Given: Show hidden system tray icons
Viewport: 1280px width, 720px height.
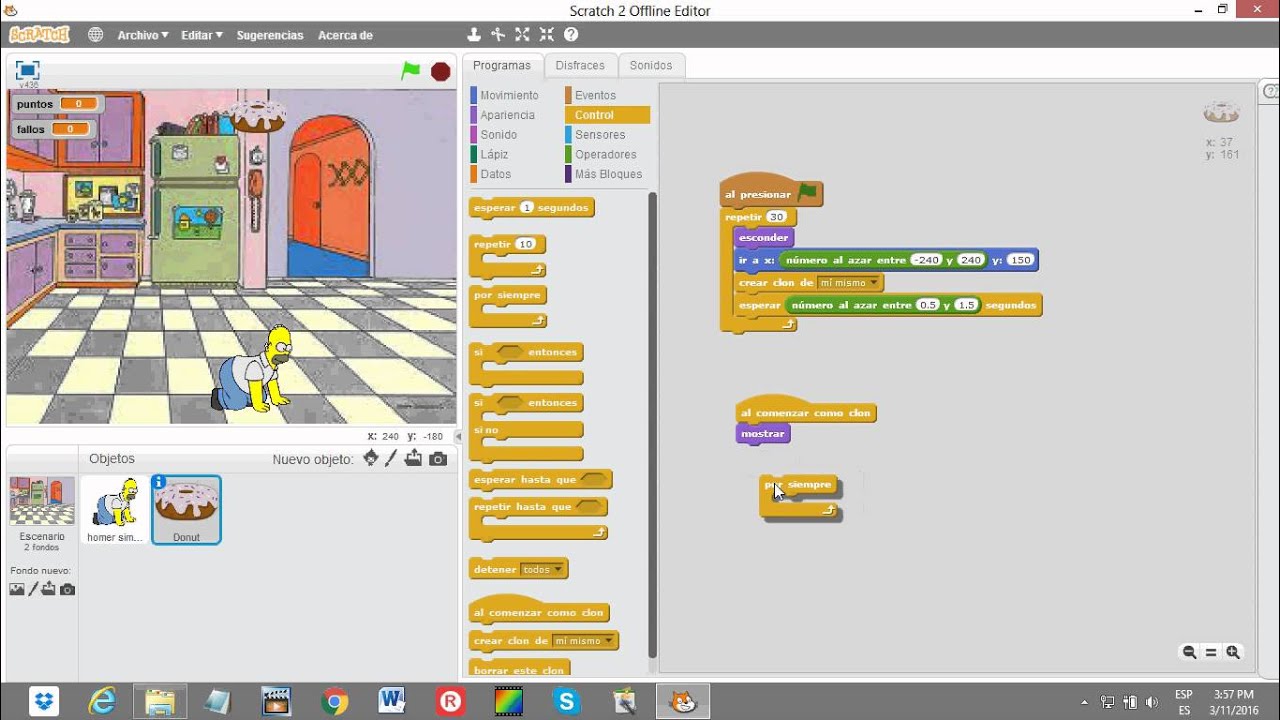Looking at the screenshot, I should (x=1085, y=702).
